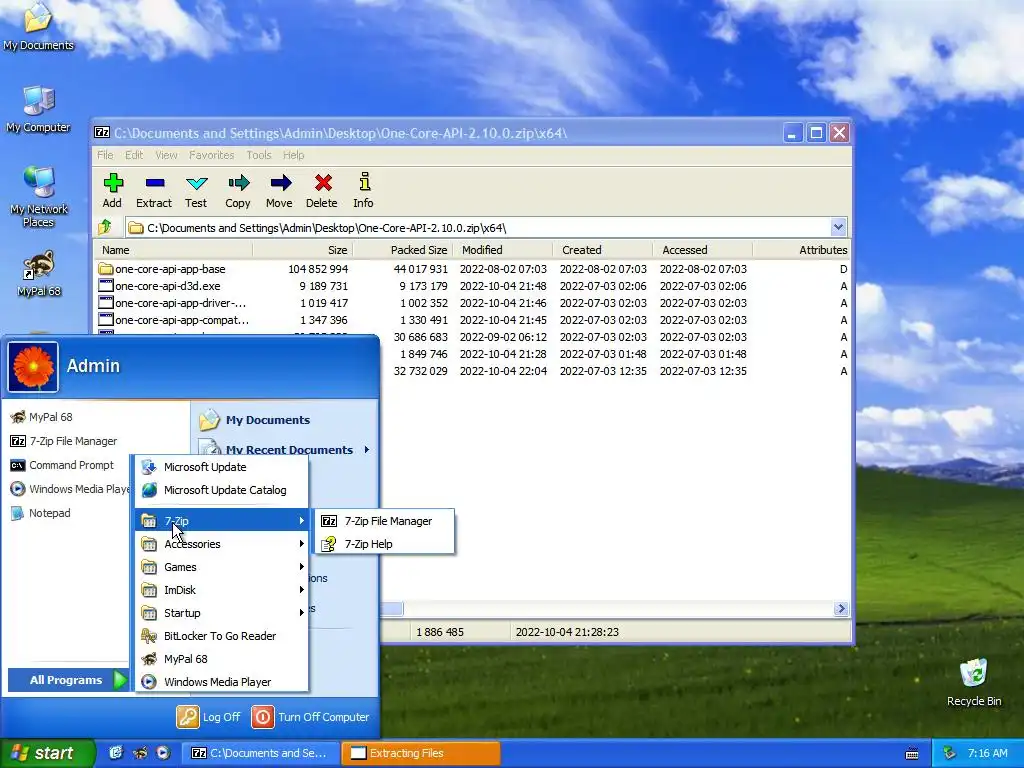Expand the Startup programs folder

[221, 613]
